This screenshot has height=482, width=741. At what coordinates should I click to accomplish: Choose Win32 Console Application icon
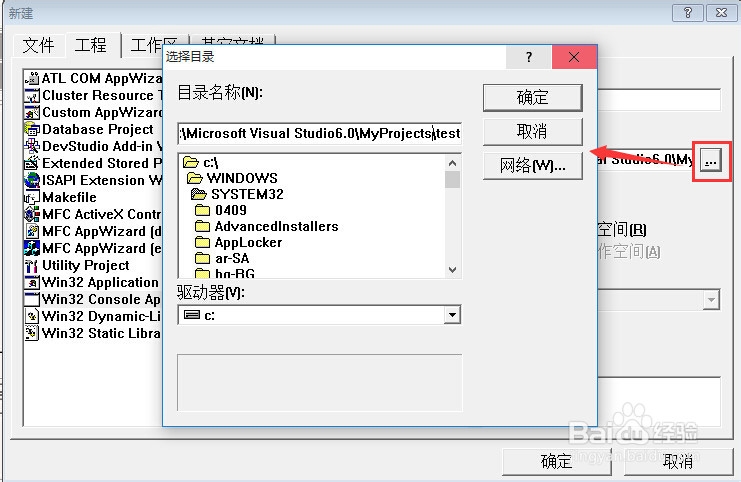32,300
